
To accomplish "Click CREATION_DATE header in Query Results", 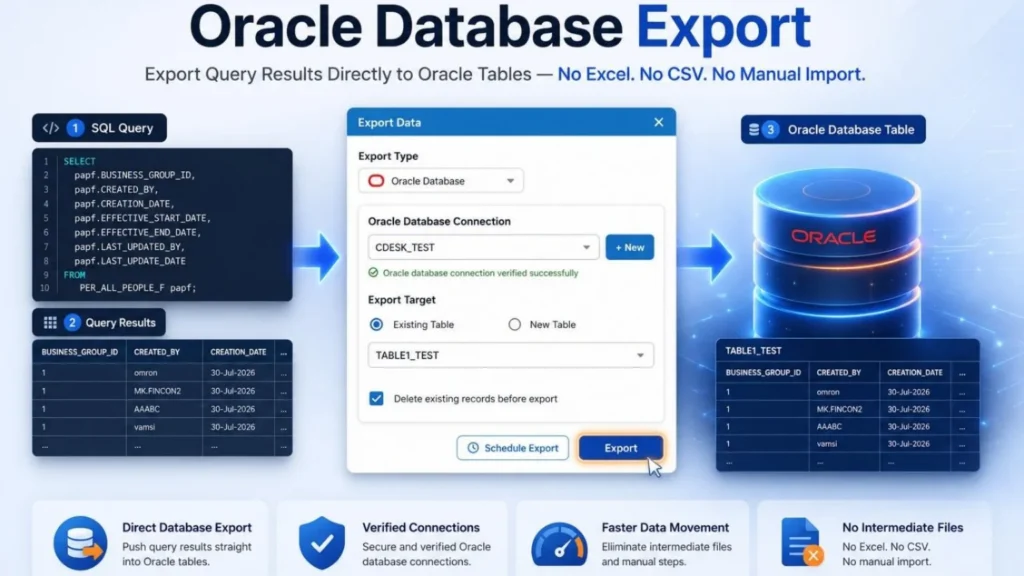I will point(238,352).
